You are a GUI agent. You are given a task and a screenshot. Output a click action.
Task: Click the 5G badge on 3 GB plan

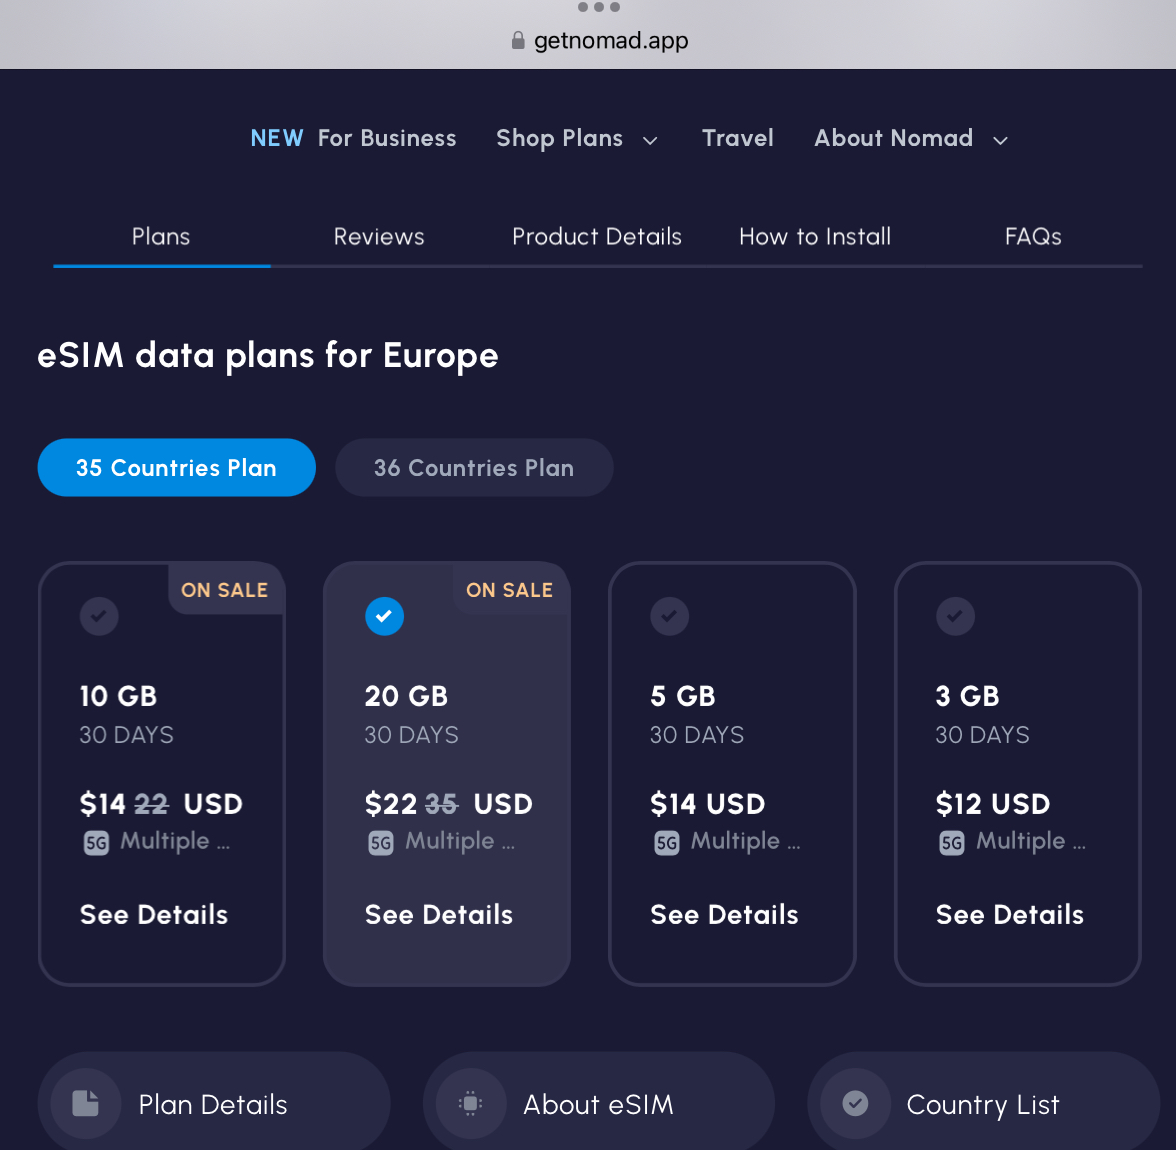point(952,843)
